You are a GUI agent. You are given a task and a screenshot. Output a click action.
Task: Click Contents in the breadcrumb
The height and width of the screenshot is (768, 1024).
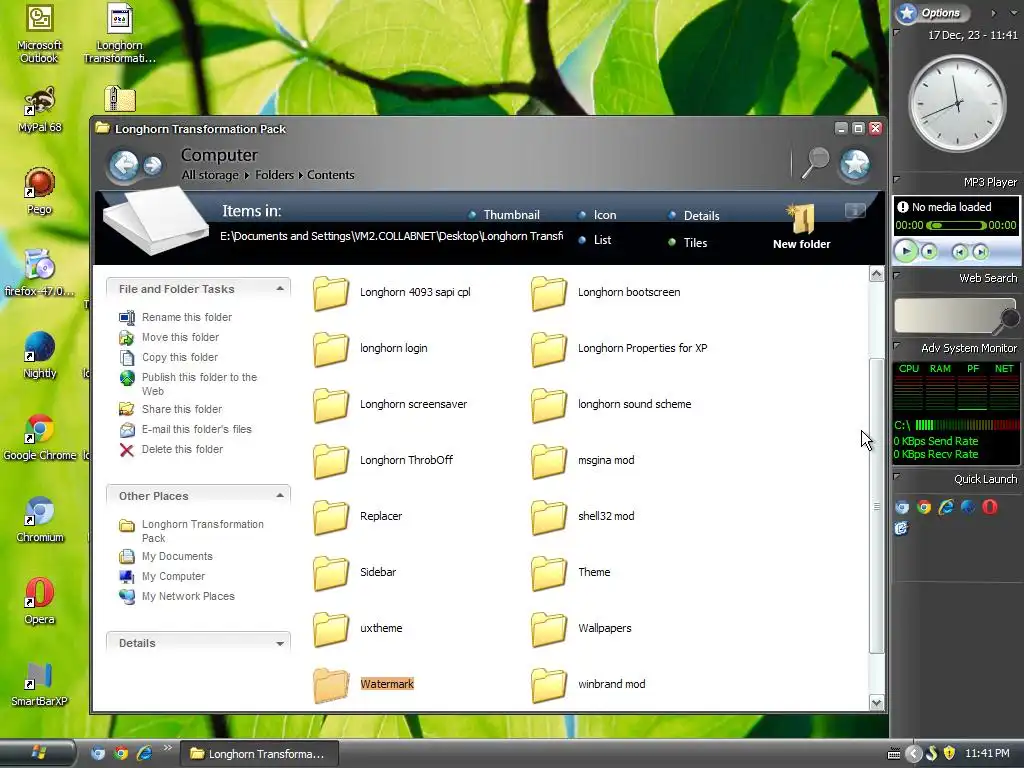pyautogui.click(x=330, y=175)
